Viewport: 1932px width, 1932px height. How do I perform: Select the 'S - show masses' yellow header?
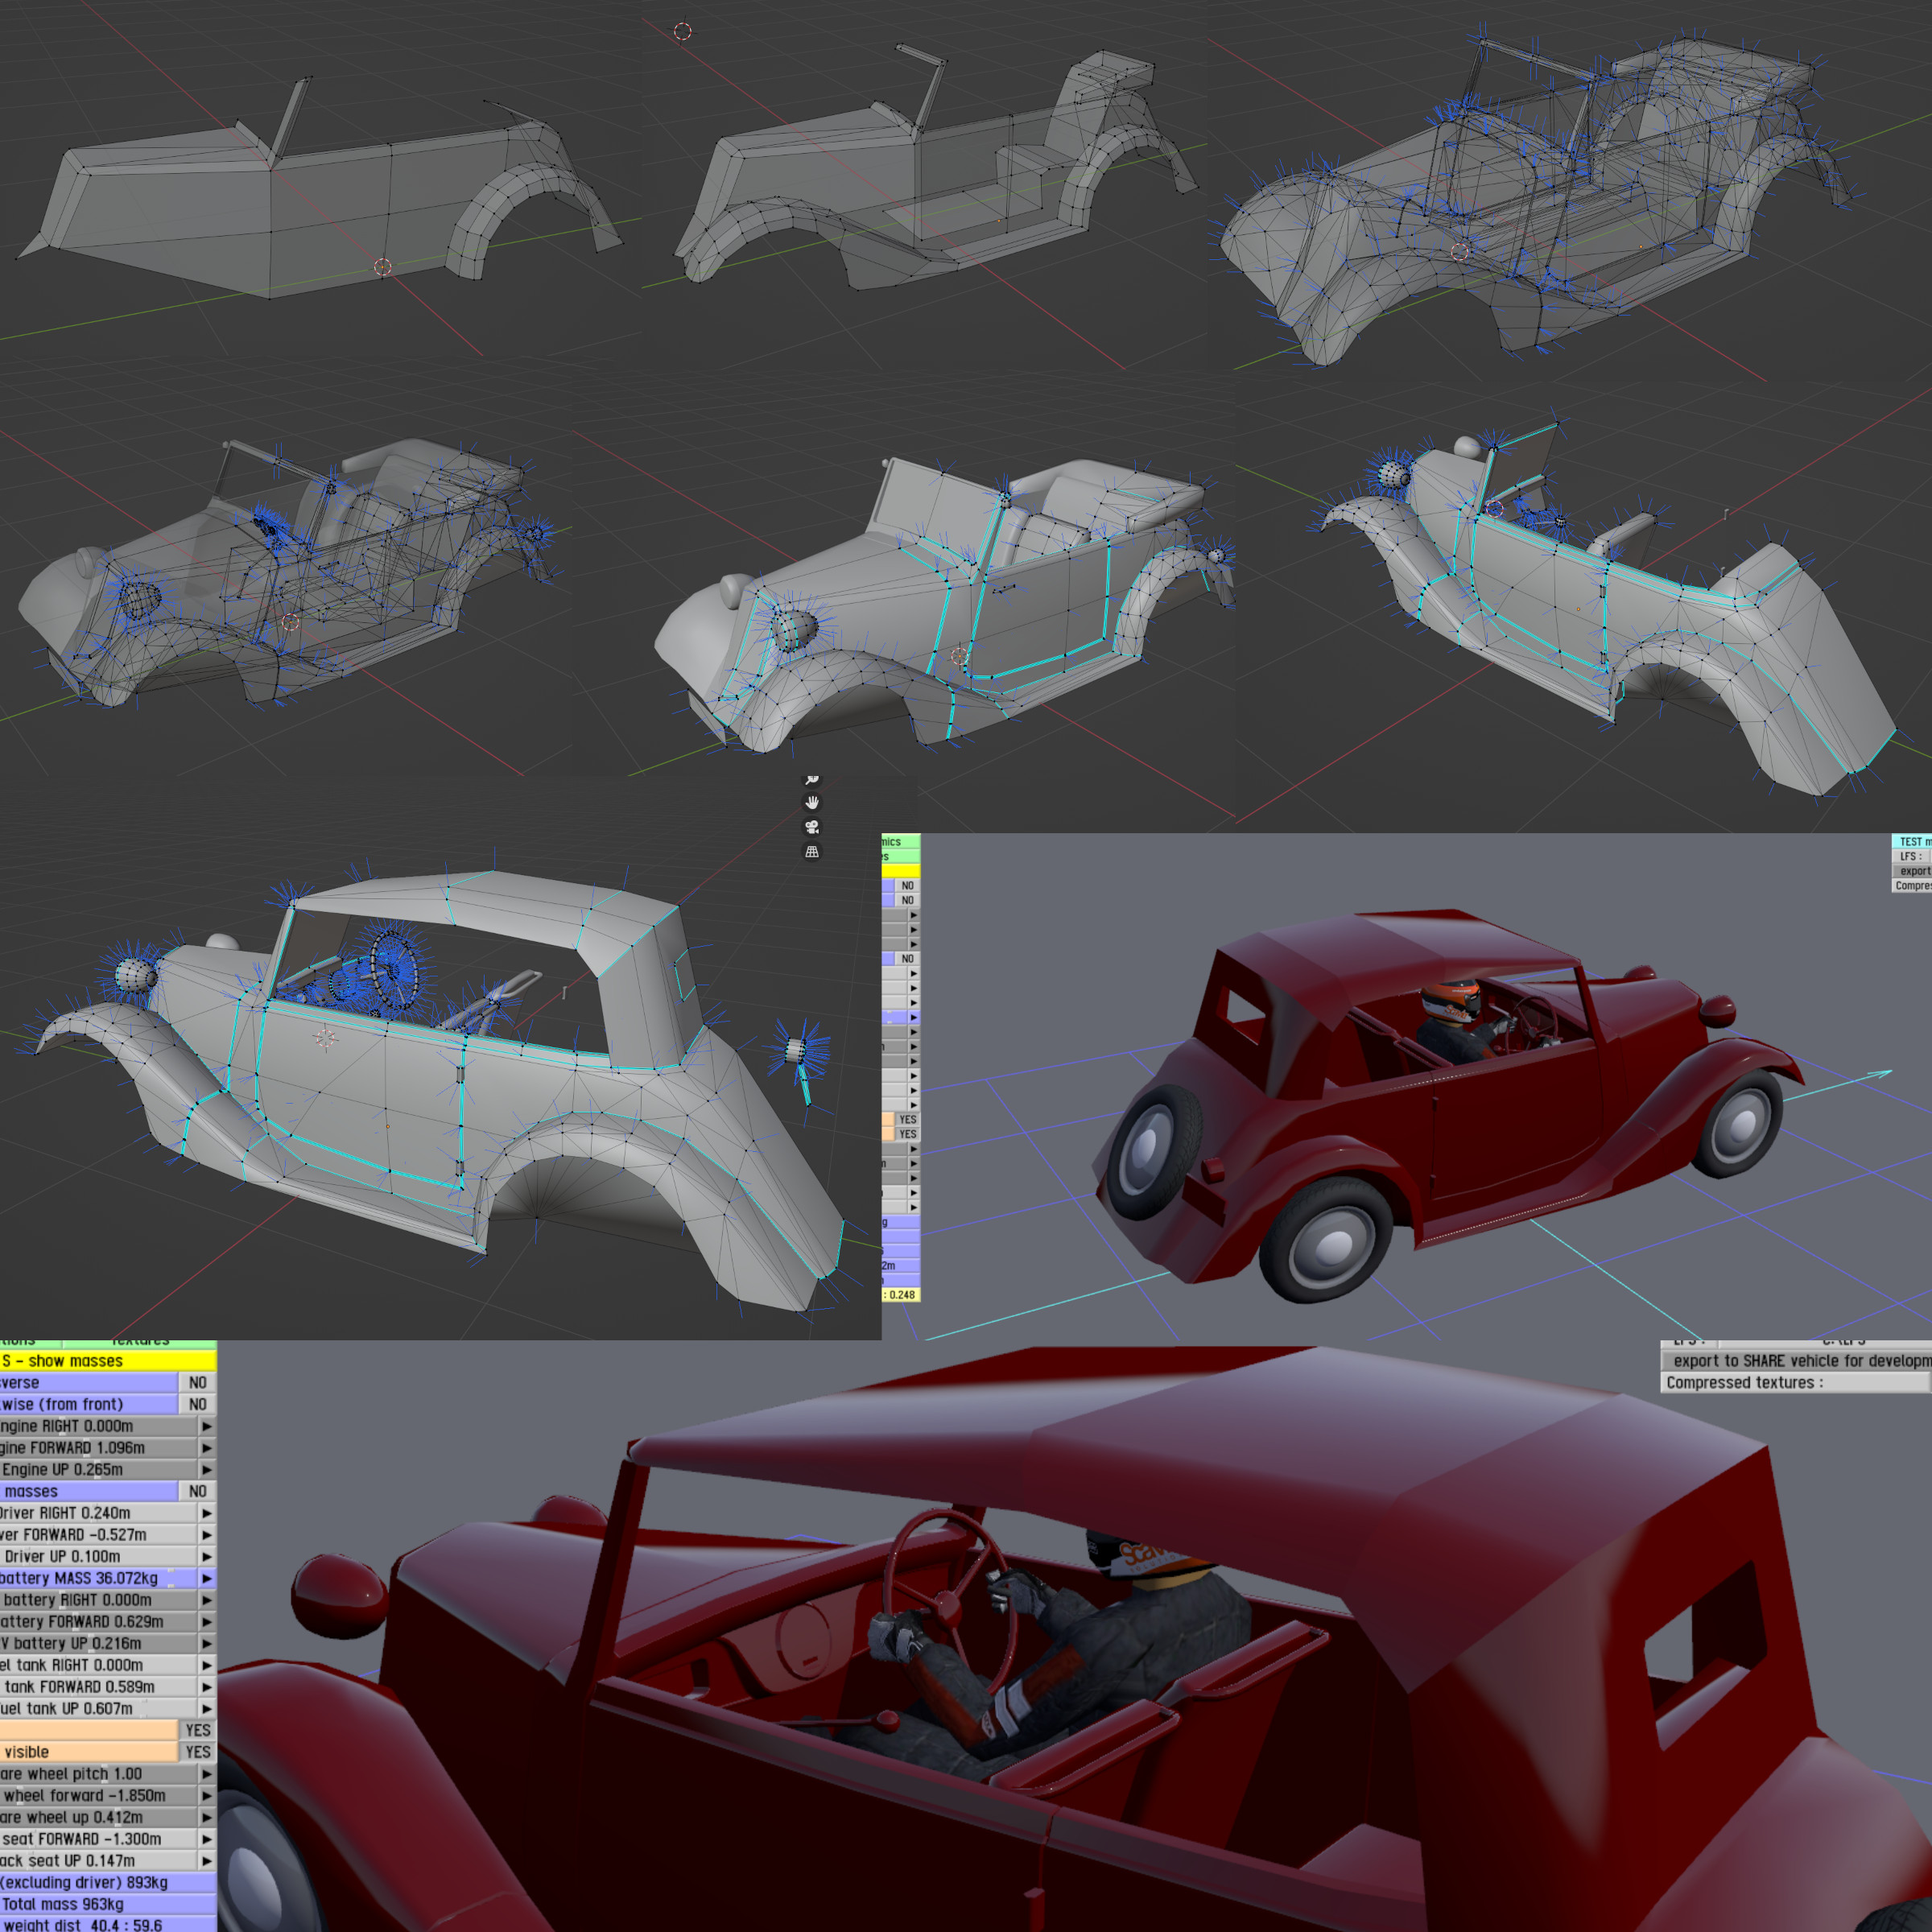107,1361
